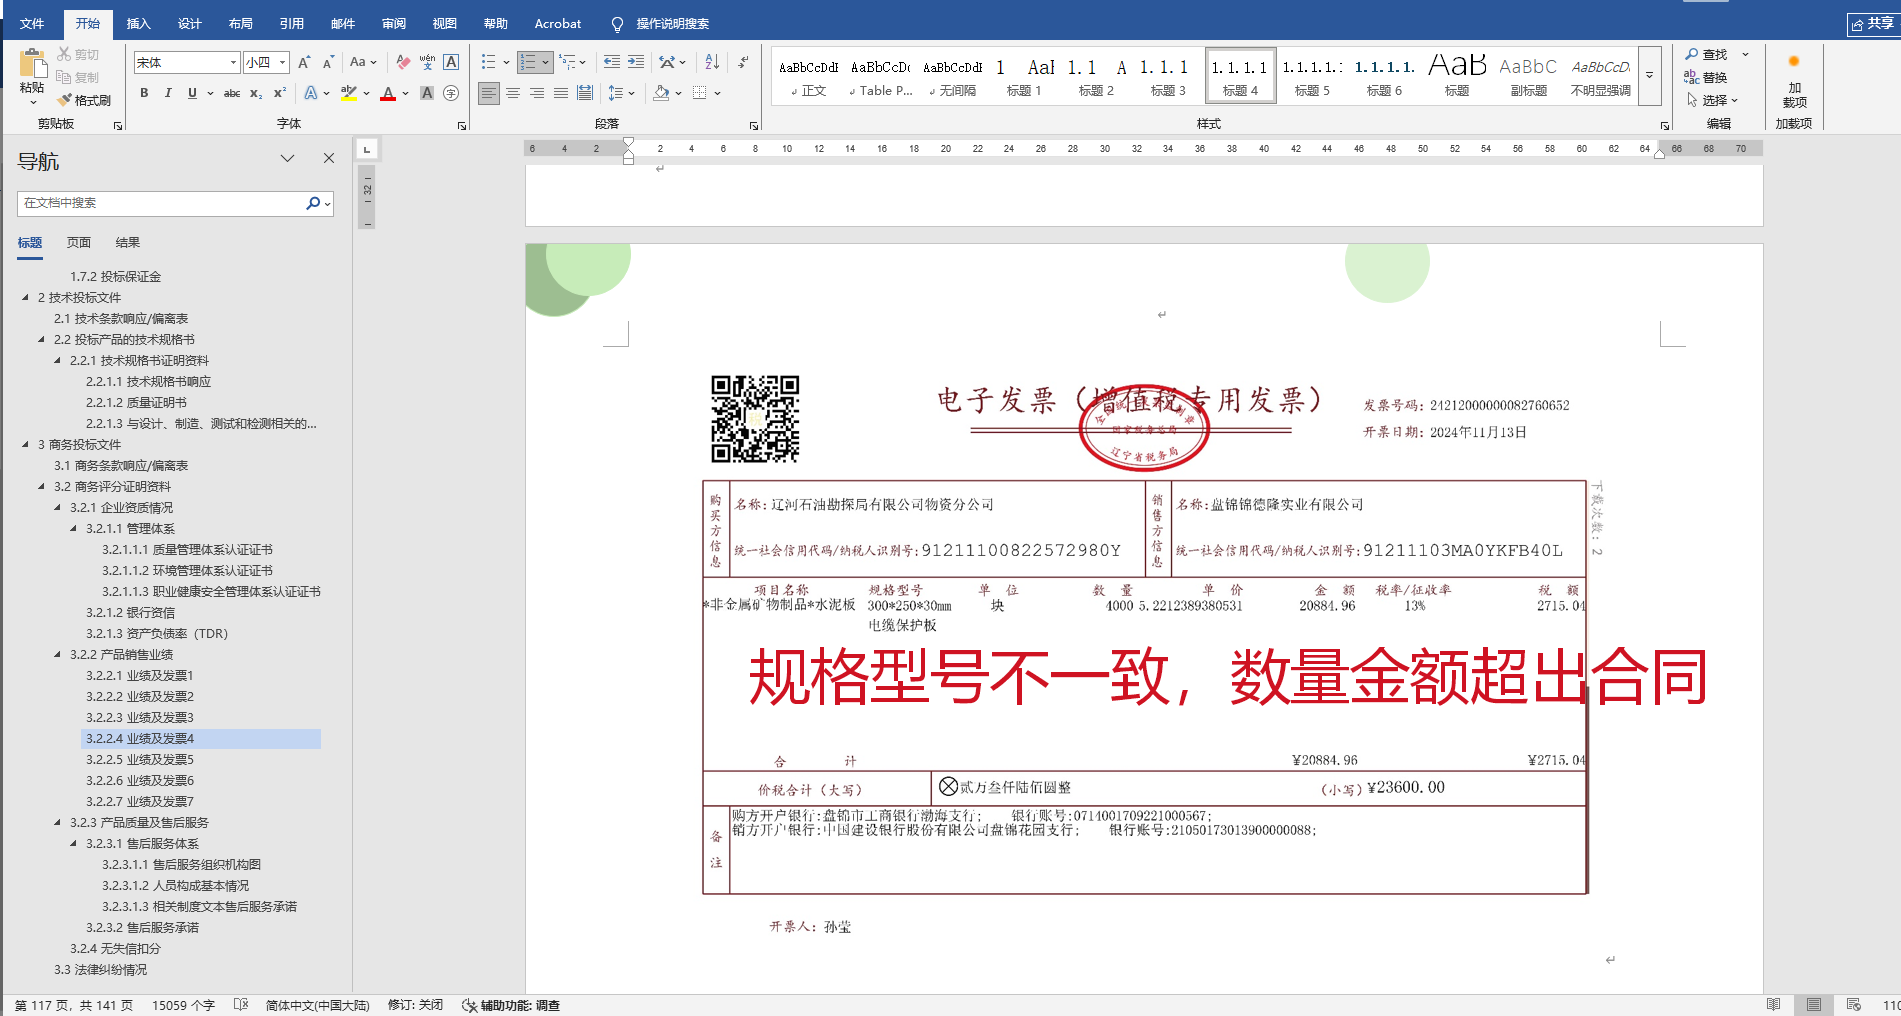
Task: Click the center alignment icon
Action: click(x=513, y=93)
